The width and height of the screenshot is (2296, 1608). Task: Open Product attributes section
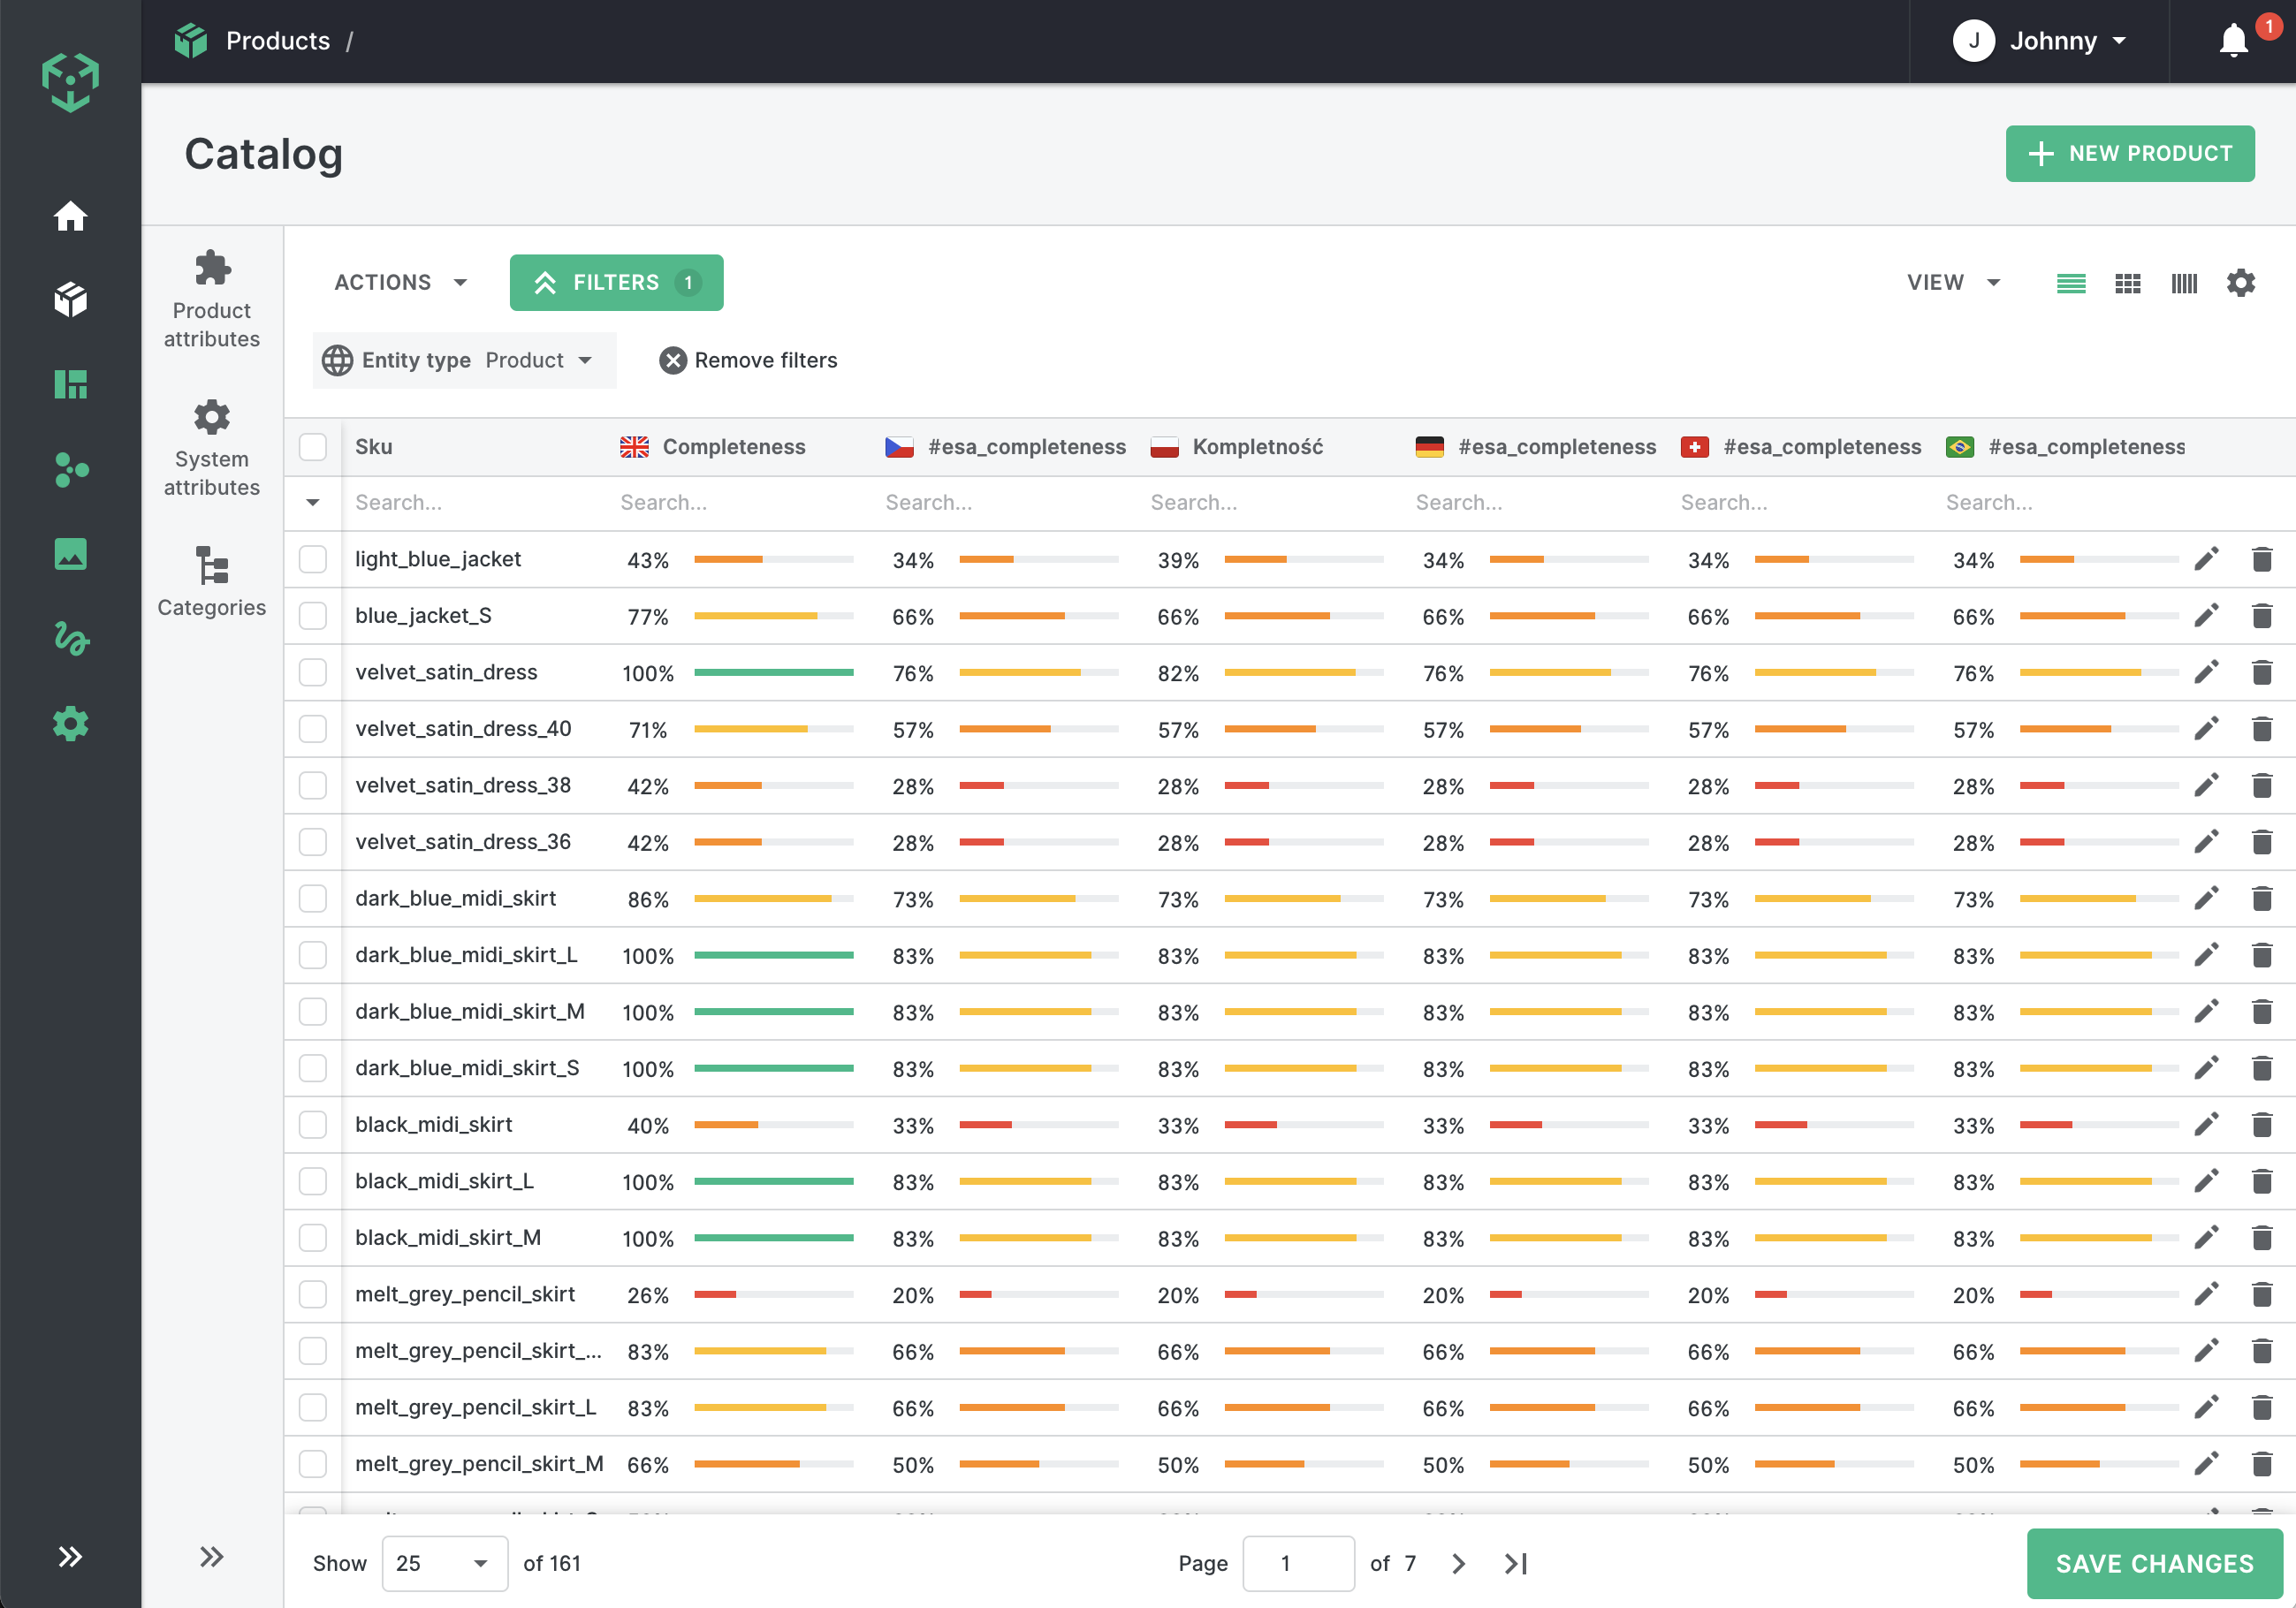click(212, 299)
